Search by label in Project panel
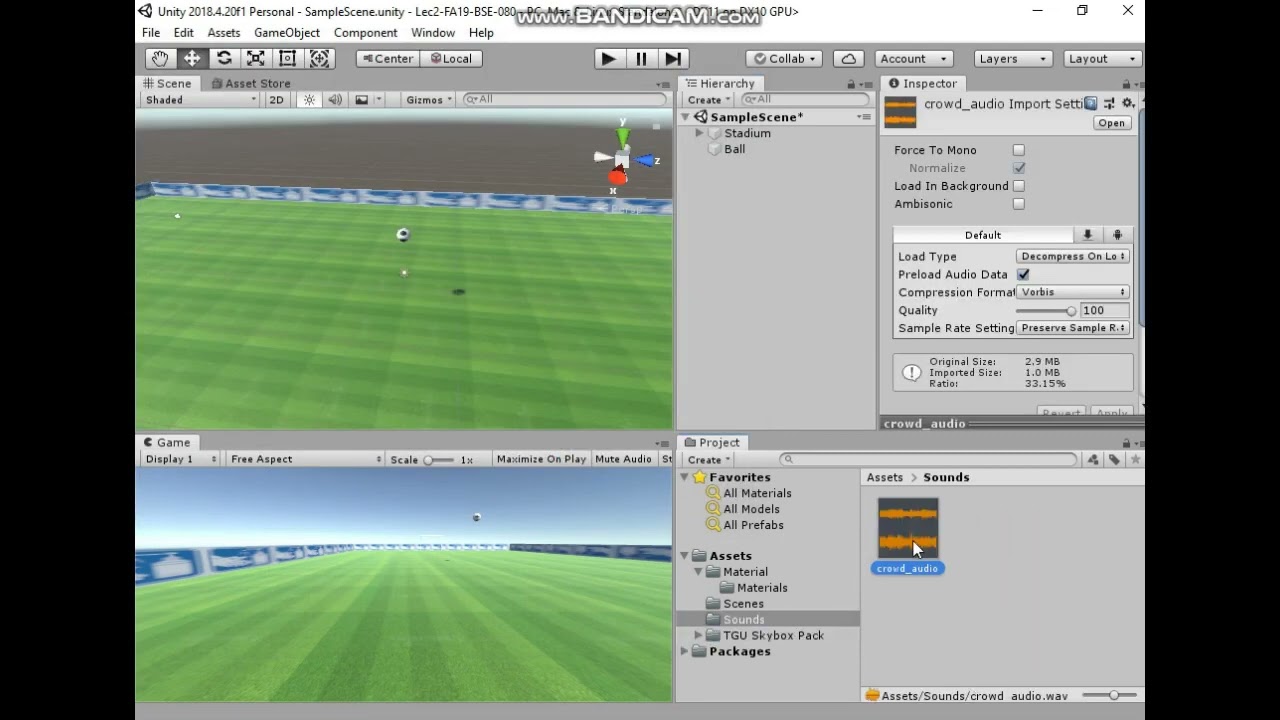 [1114, 459]
